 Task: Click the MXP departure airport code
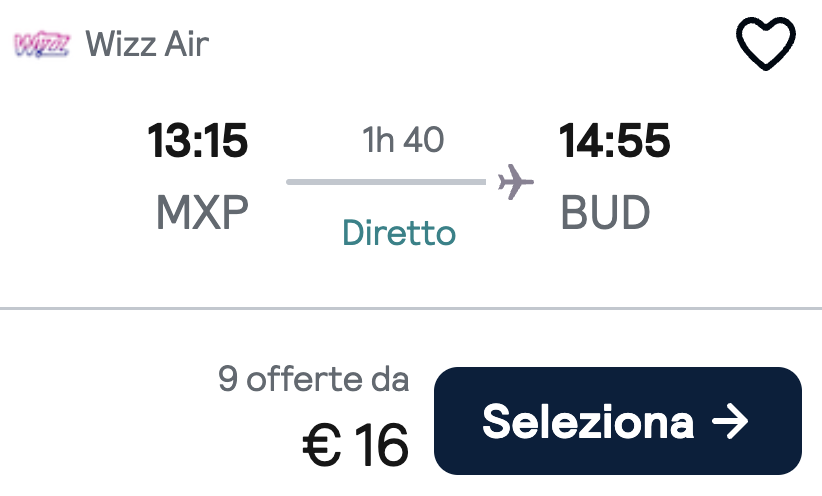(x=202, y=212)
